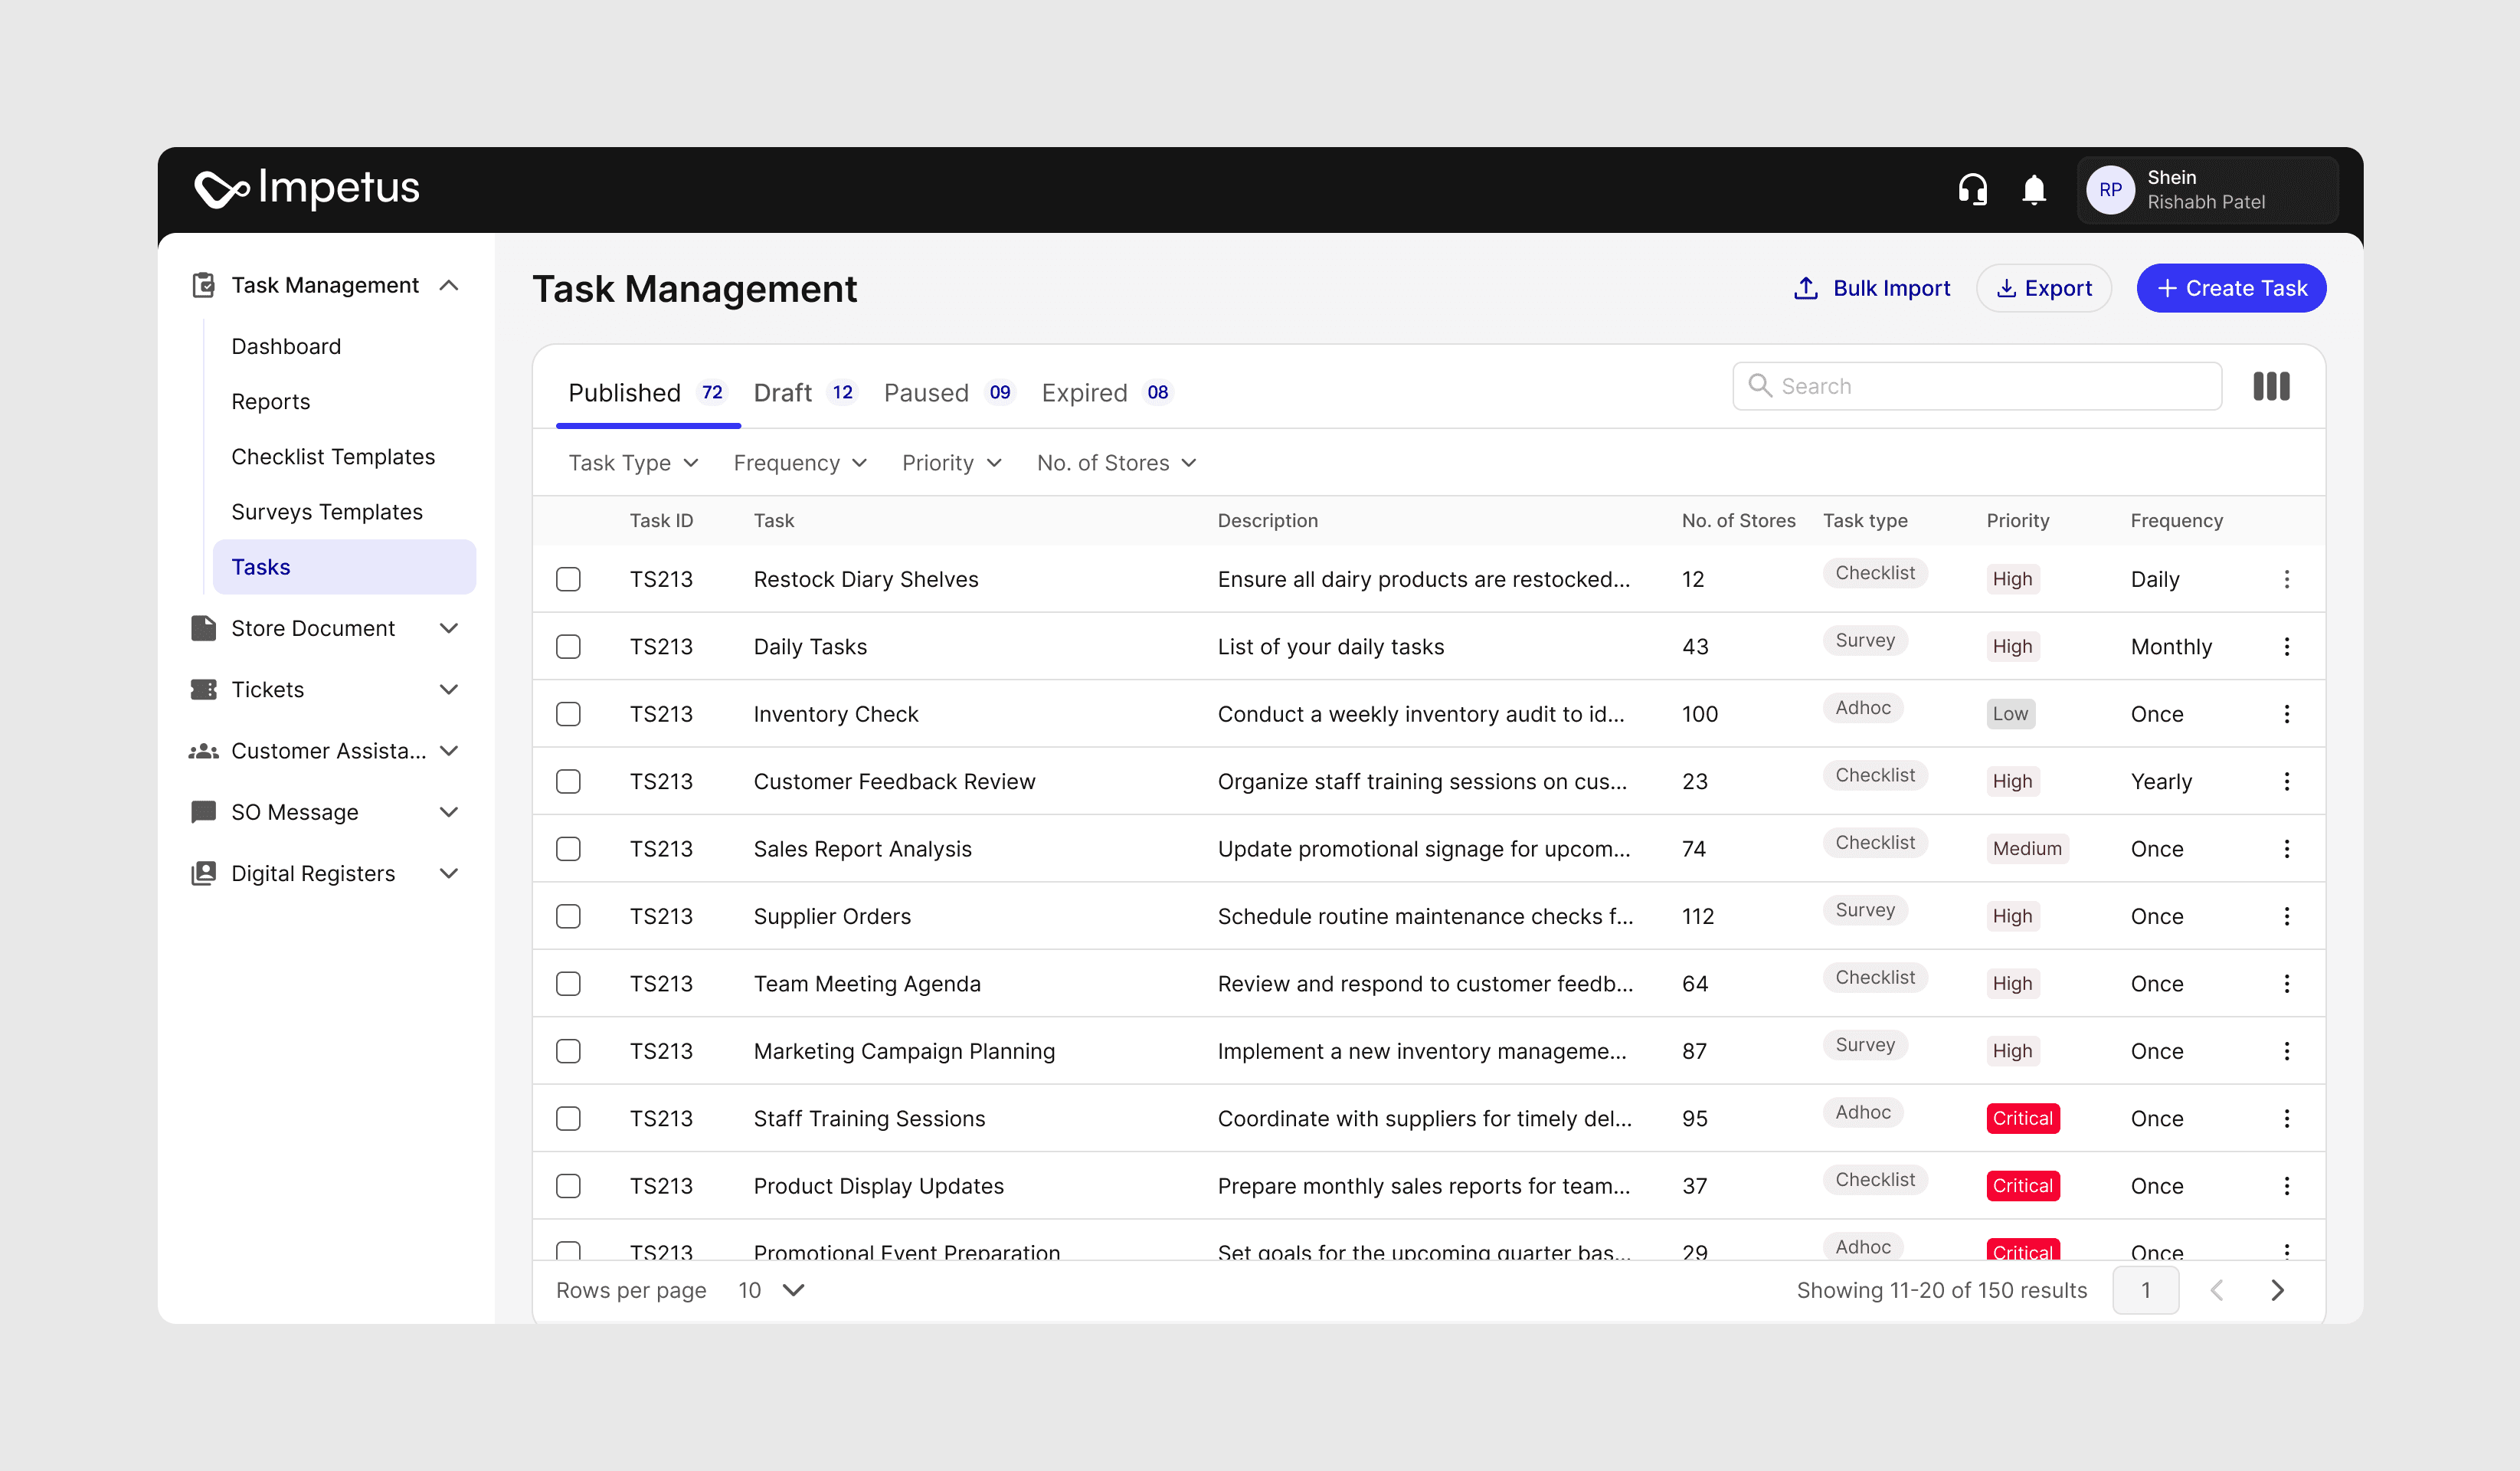Open three-dot menu for Inventory Check row

coord(2286,714)
